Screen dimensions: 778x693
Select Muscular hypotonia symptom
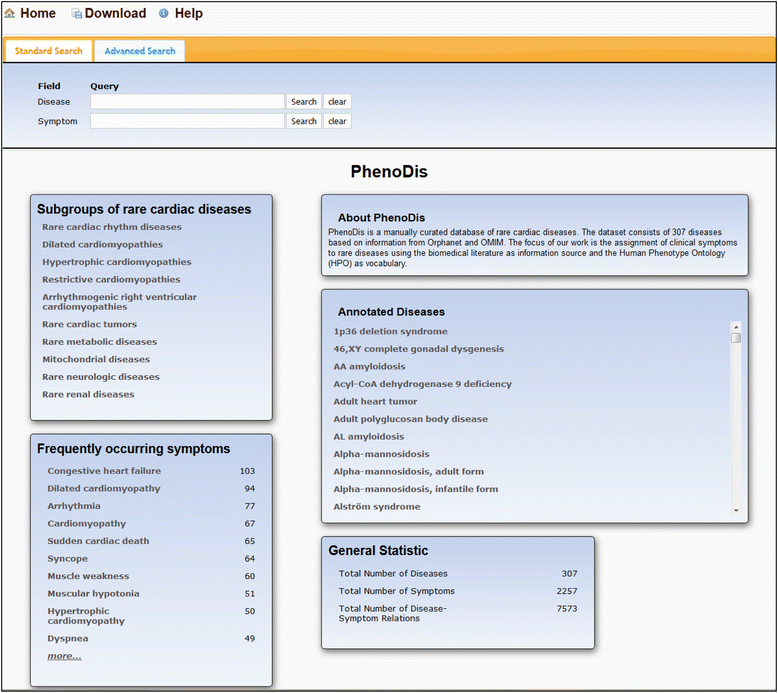[x=93, y=594]
